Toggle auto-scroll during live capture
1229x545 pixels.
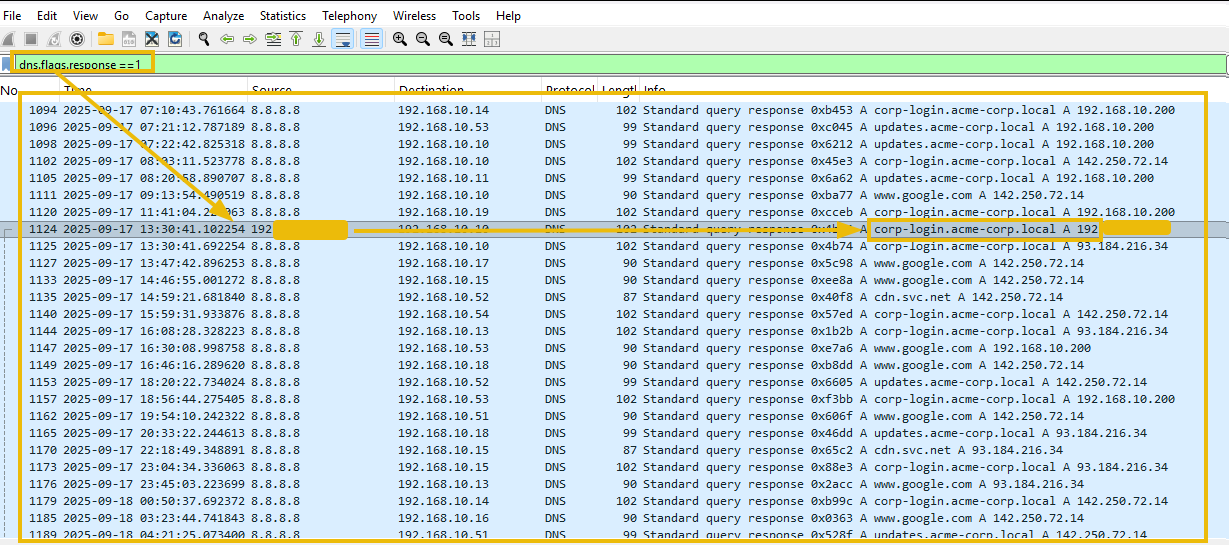pyautogui.click(x=342, y=39)
